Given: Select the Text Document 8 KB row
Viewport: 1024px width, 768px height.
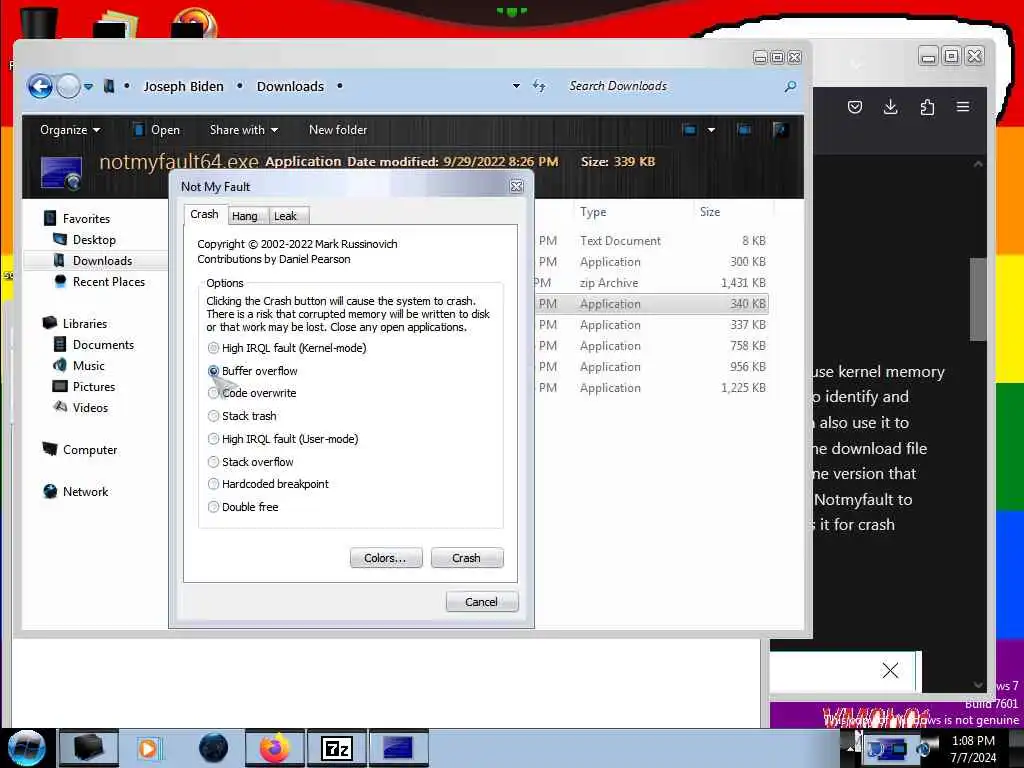Looking at the screenshot, I should pyautogui.click(x=652, y=240).
